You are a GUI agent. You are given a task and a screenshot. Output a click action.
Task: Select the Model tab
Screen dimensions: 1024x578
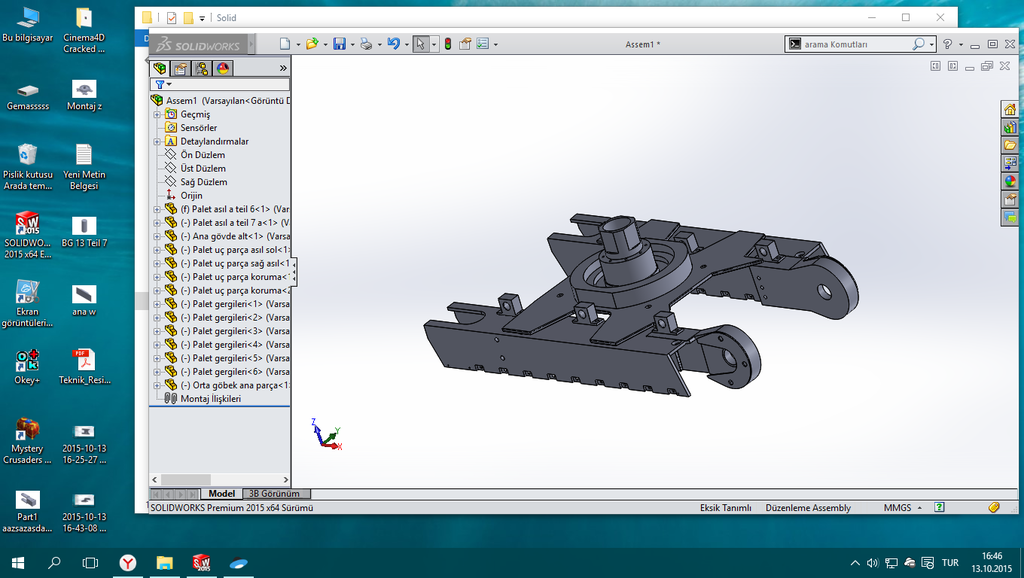[221, 494]
